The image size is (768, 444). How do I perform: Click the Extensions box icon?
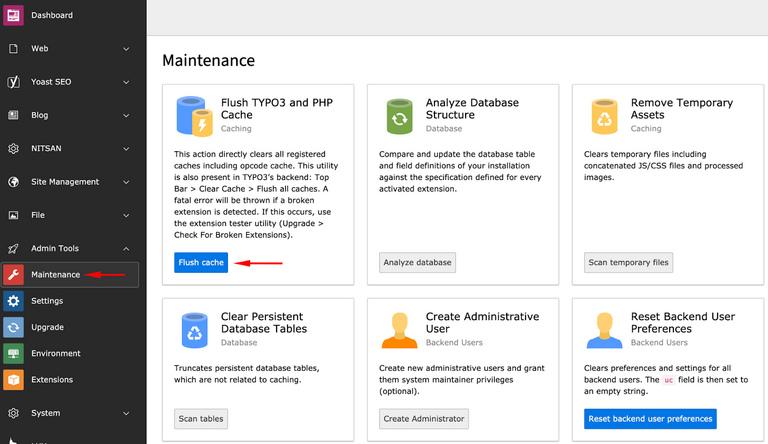coord(13,380)
